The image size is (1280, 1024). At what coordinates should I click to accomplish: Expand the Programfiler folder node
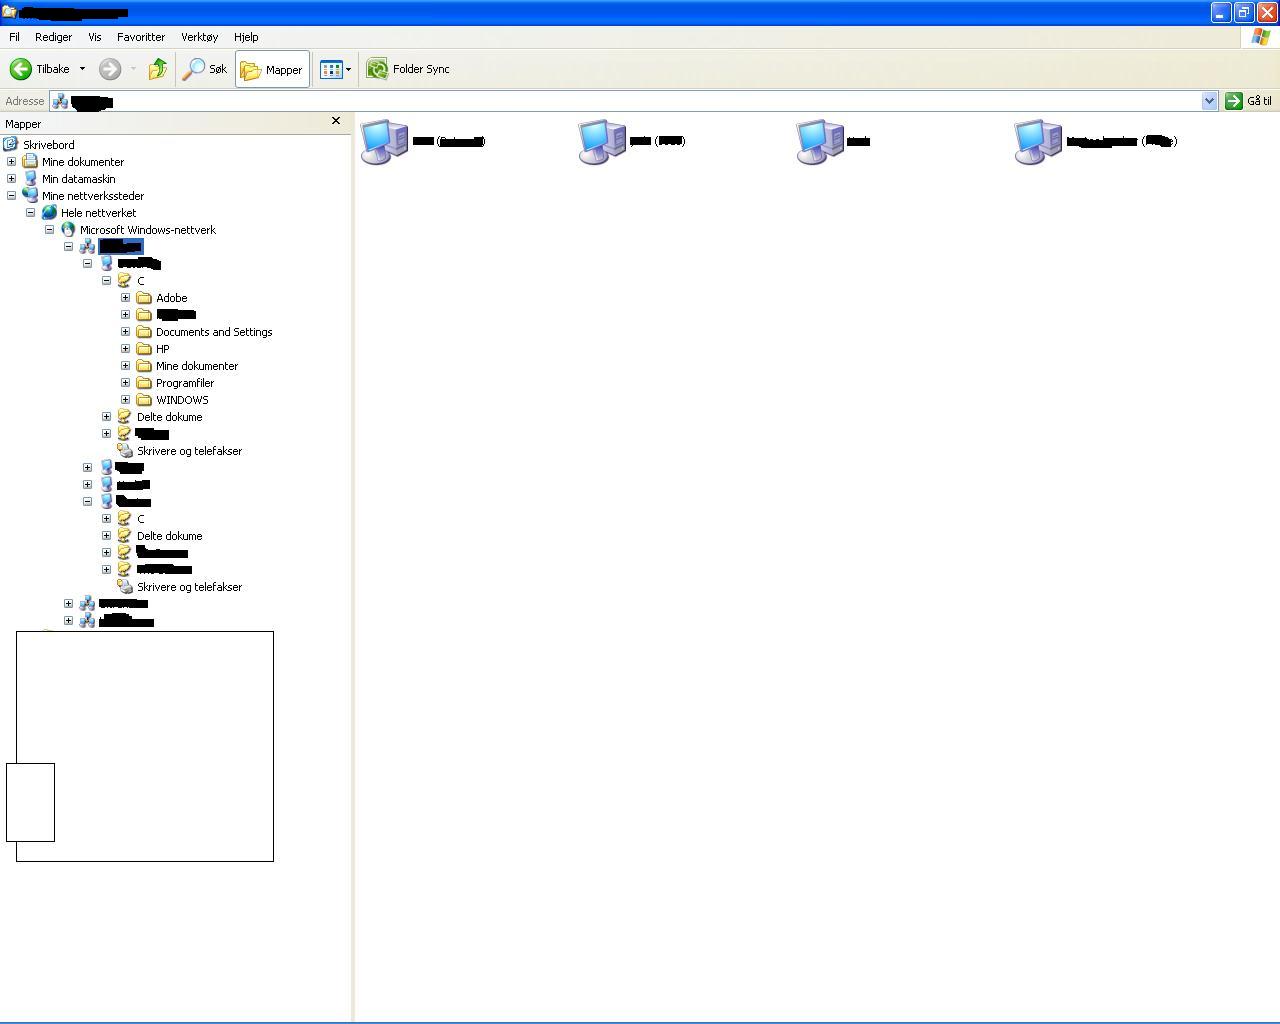[x=125, y=383]
